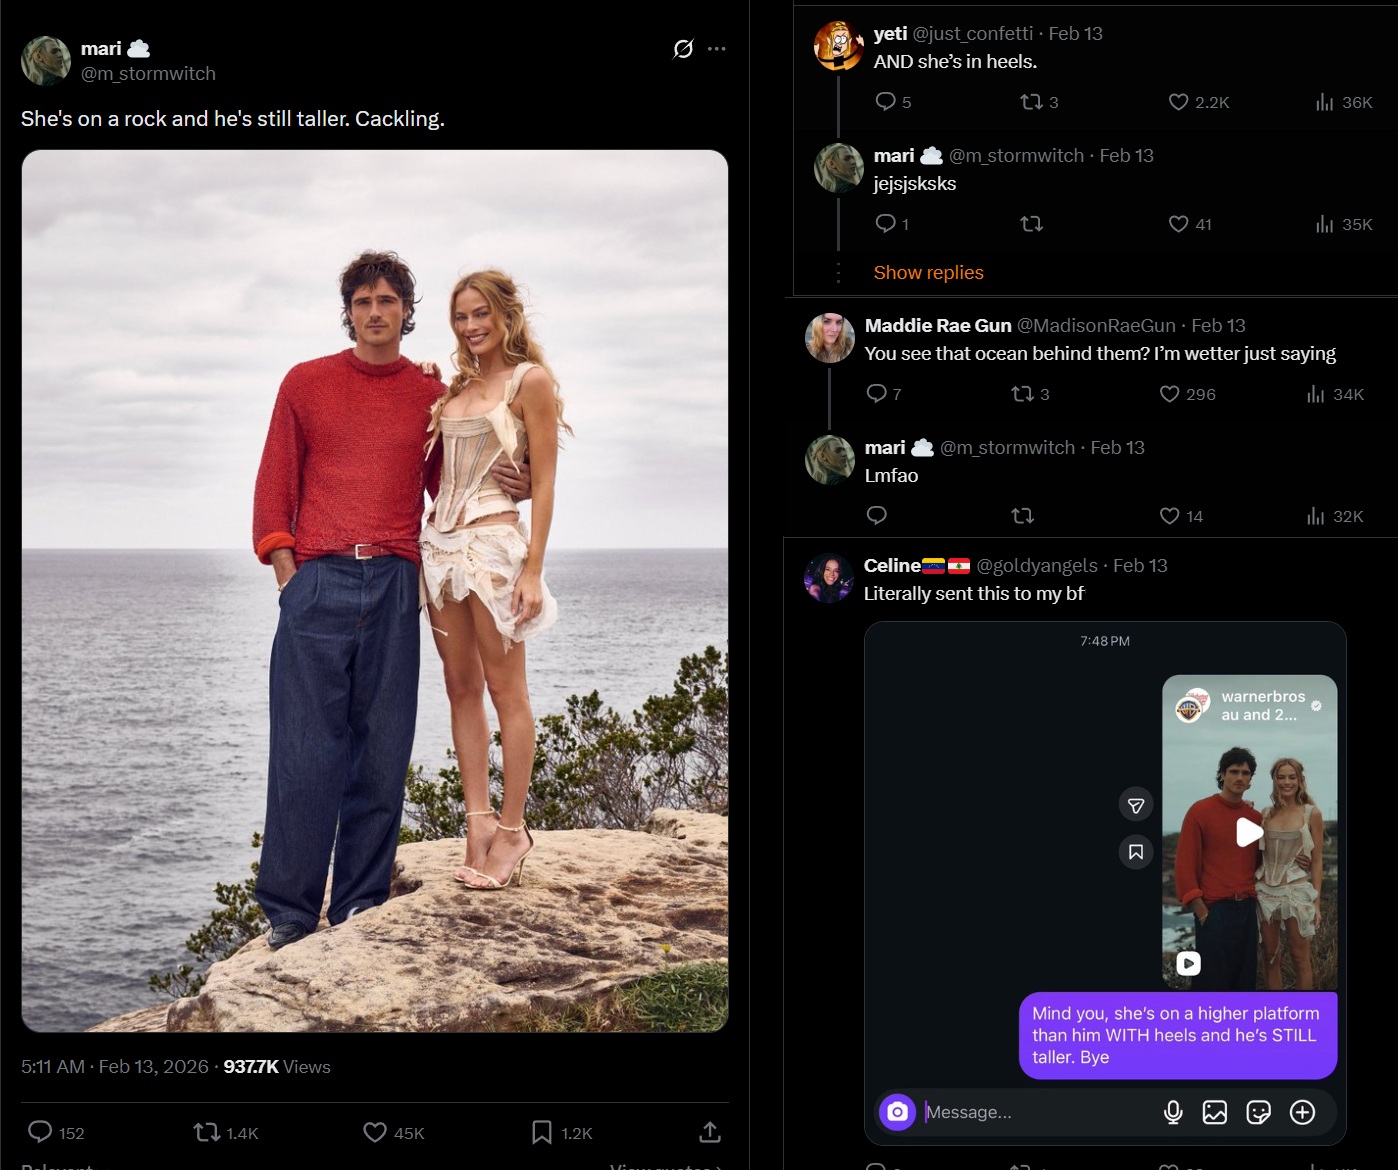
Task: Open Maddie Rae Gun's profile name
Action: click(938, 325)
